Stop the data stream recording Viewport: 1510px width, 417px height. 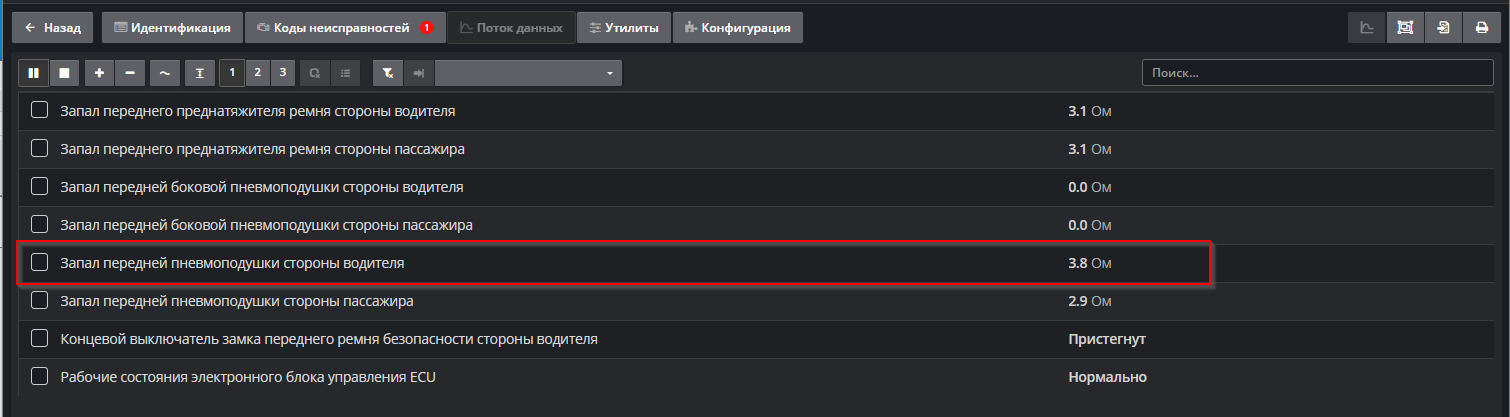[x=63, y=73]
